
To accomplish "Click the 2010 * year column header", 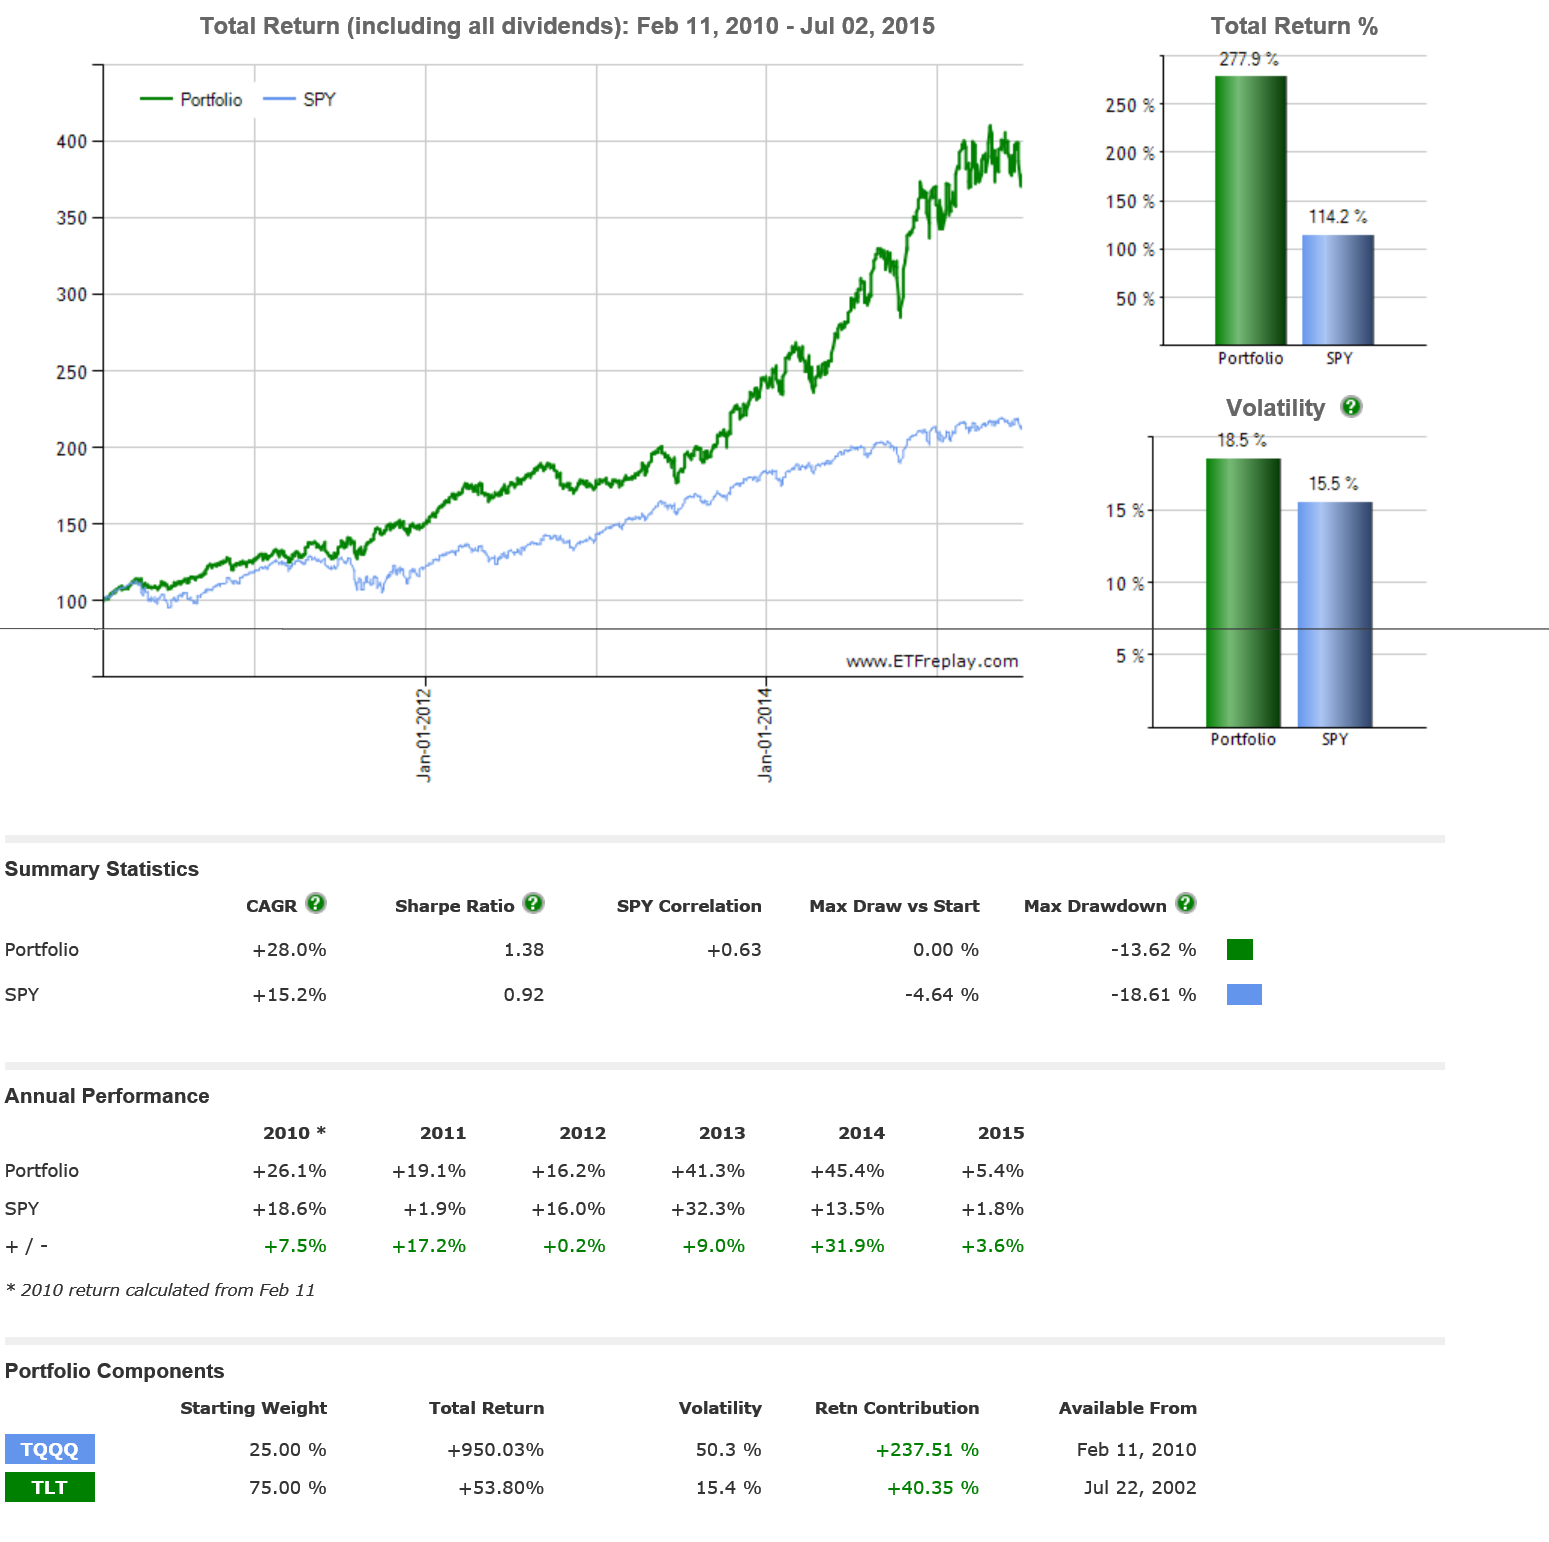I will point(294,1133).
